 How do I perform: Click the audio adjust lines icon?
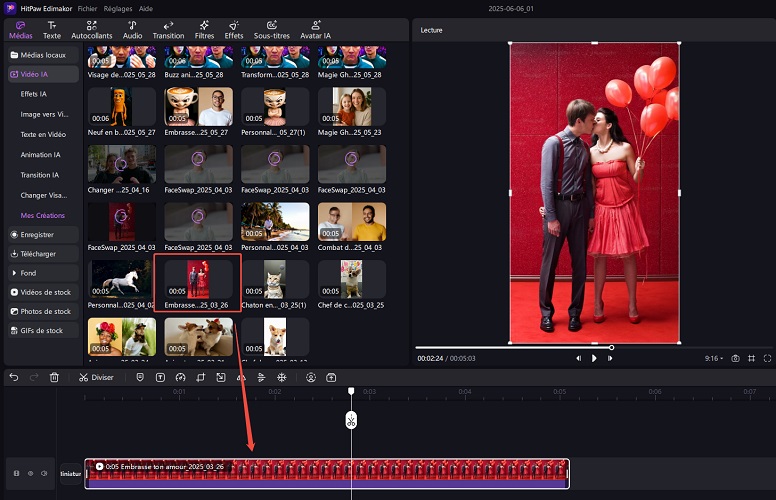(x=261, y=377)
